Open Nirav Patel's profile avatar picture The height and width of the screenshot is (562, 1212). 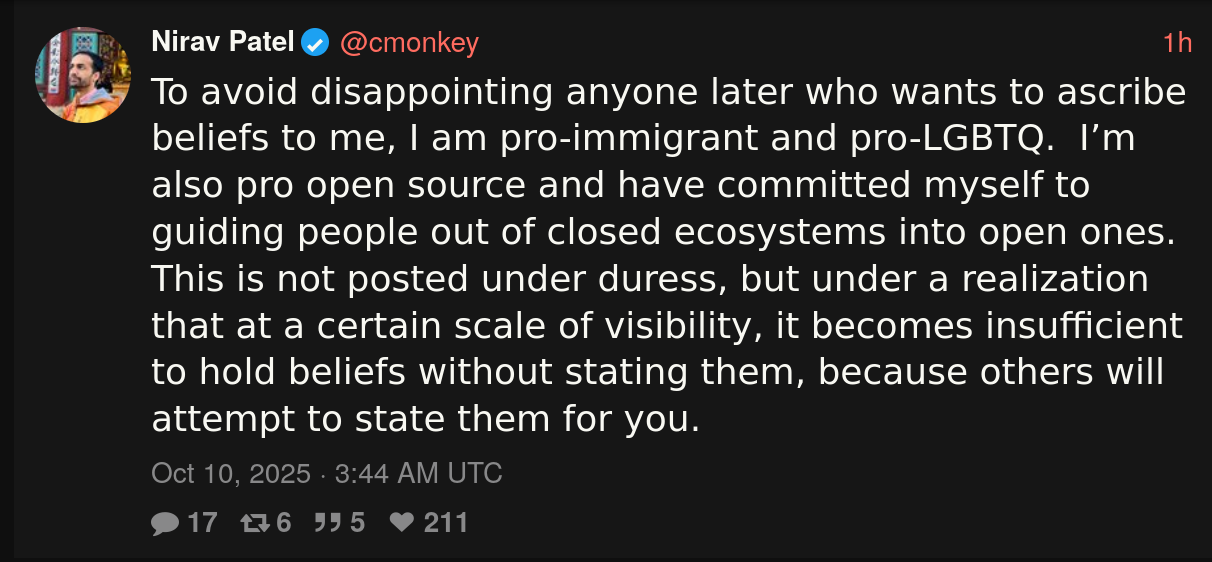(83, 75)
